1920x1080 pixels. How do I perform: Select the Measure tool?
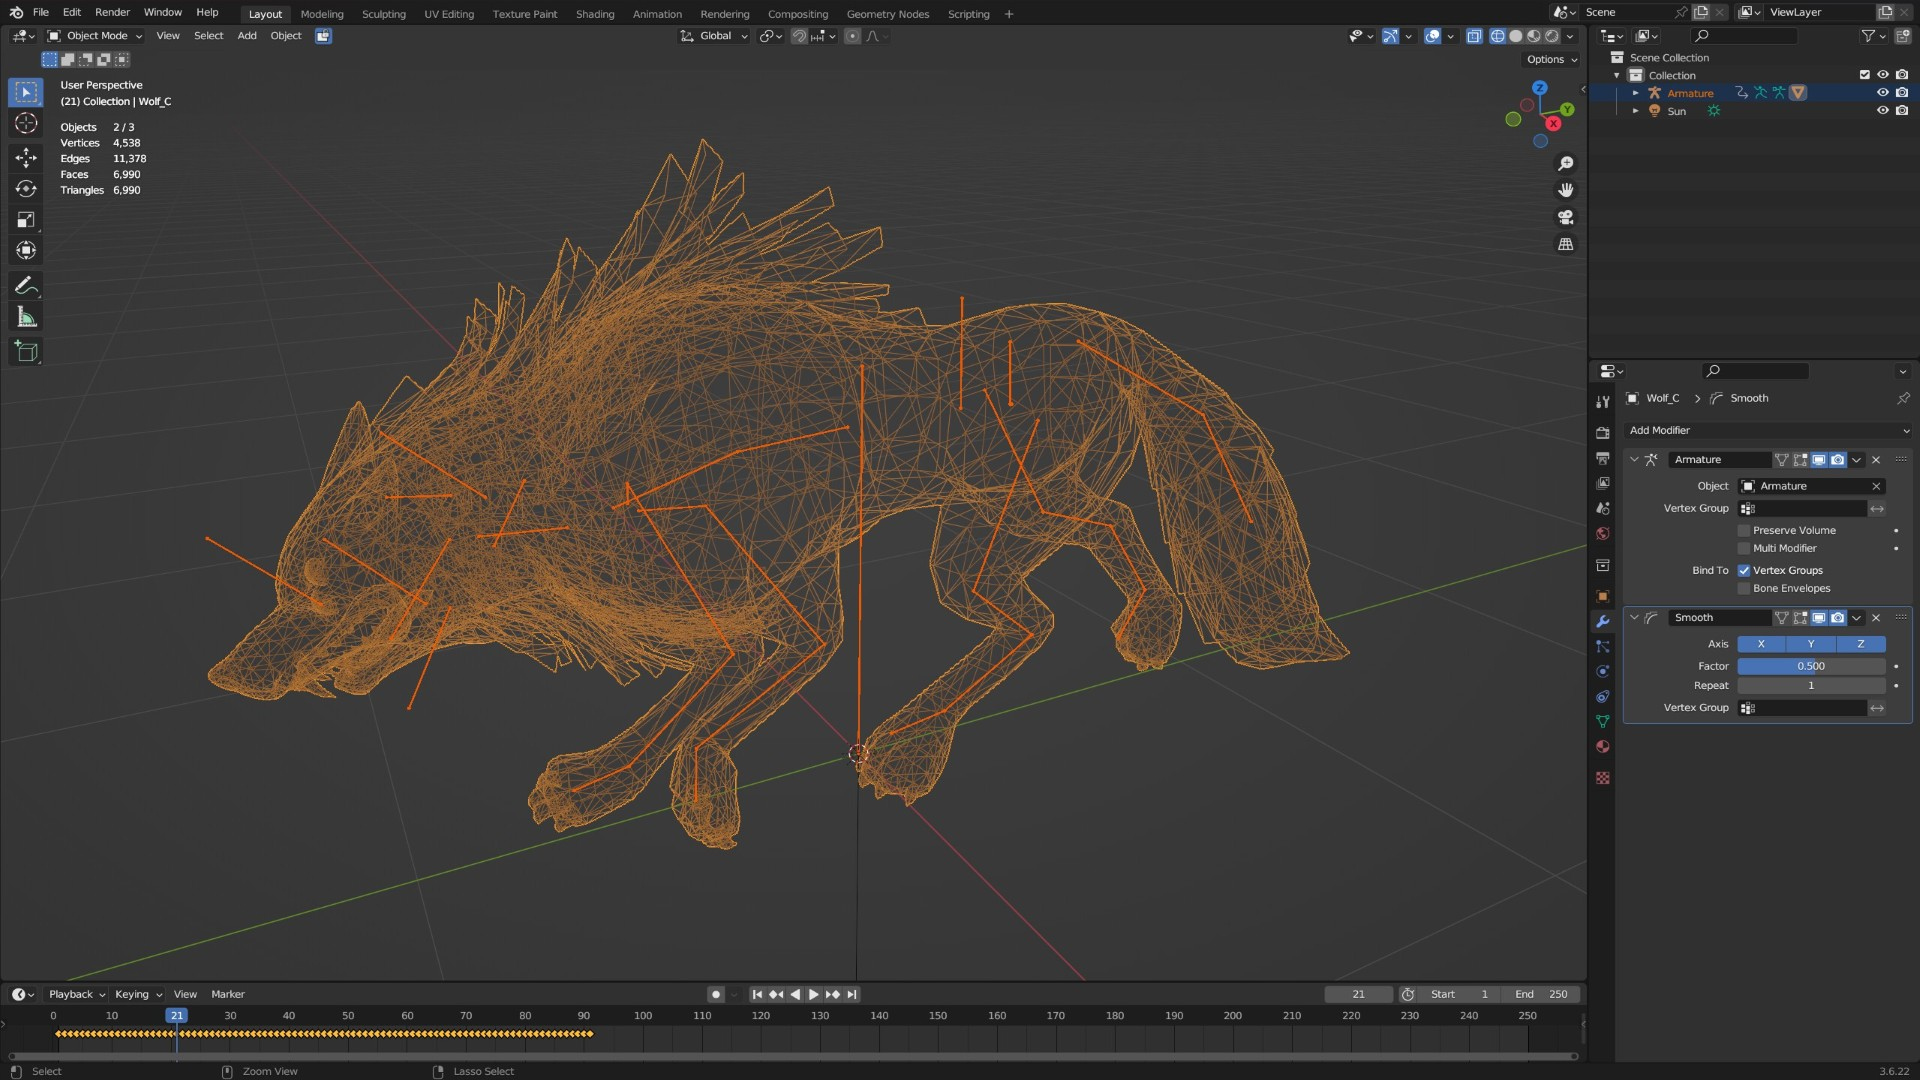(26, 318)
